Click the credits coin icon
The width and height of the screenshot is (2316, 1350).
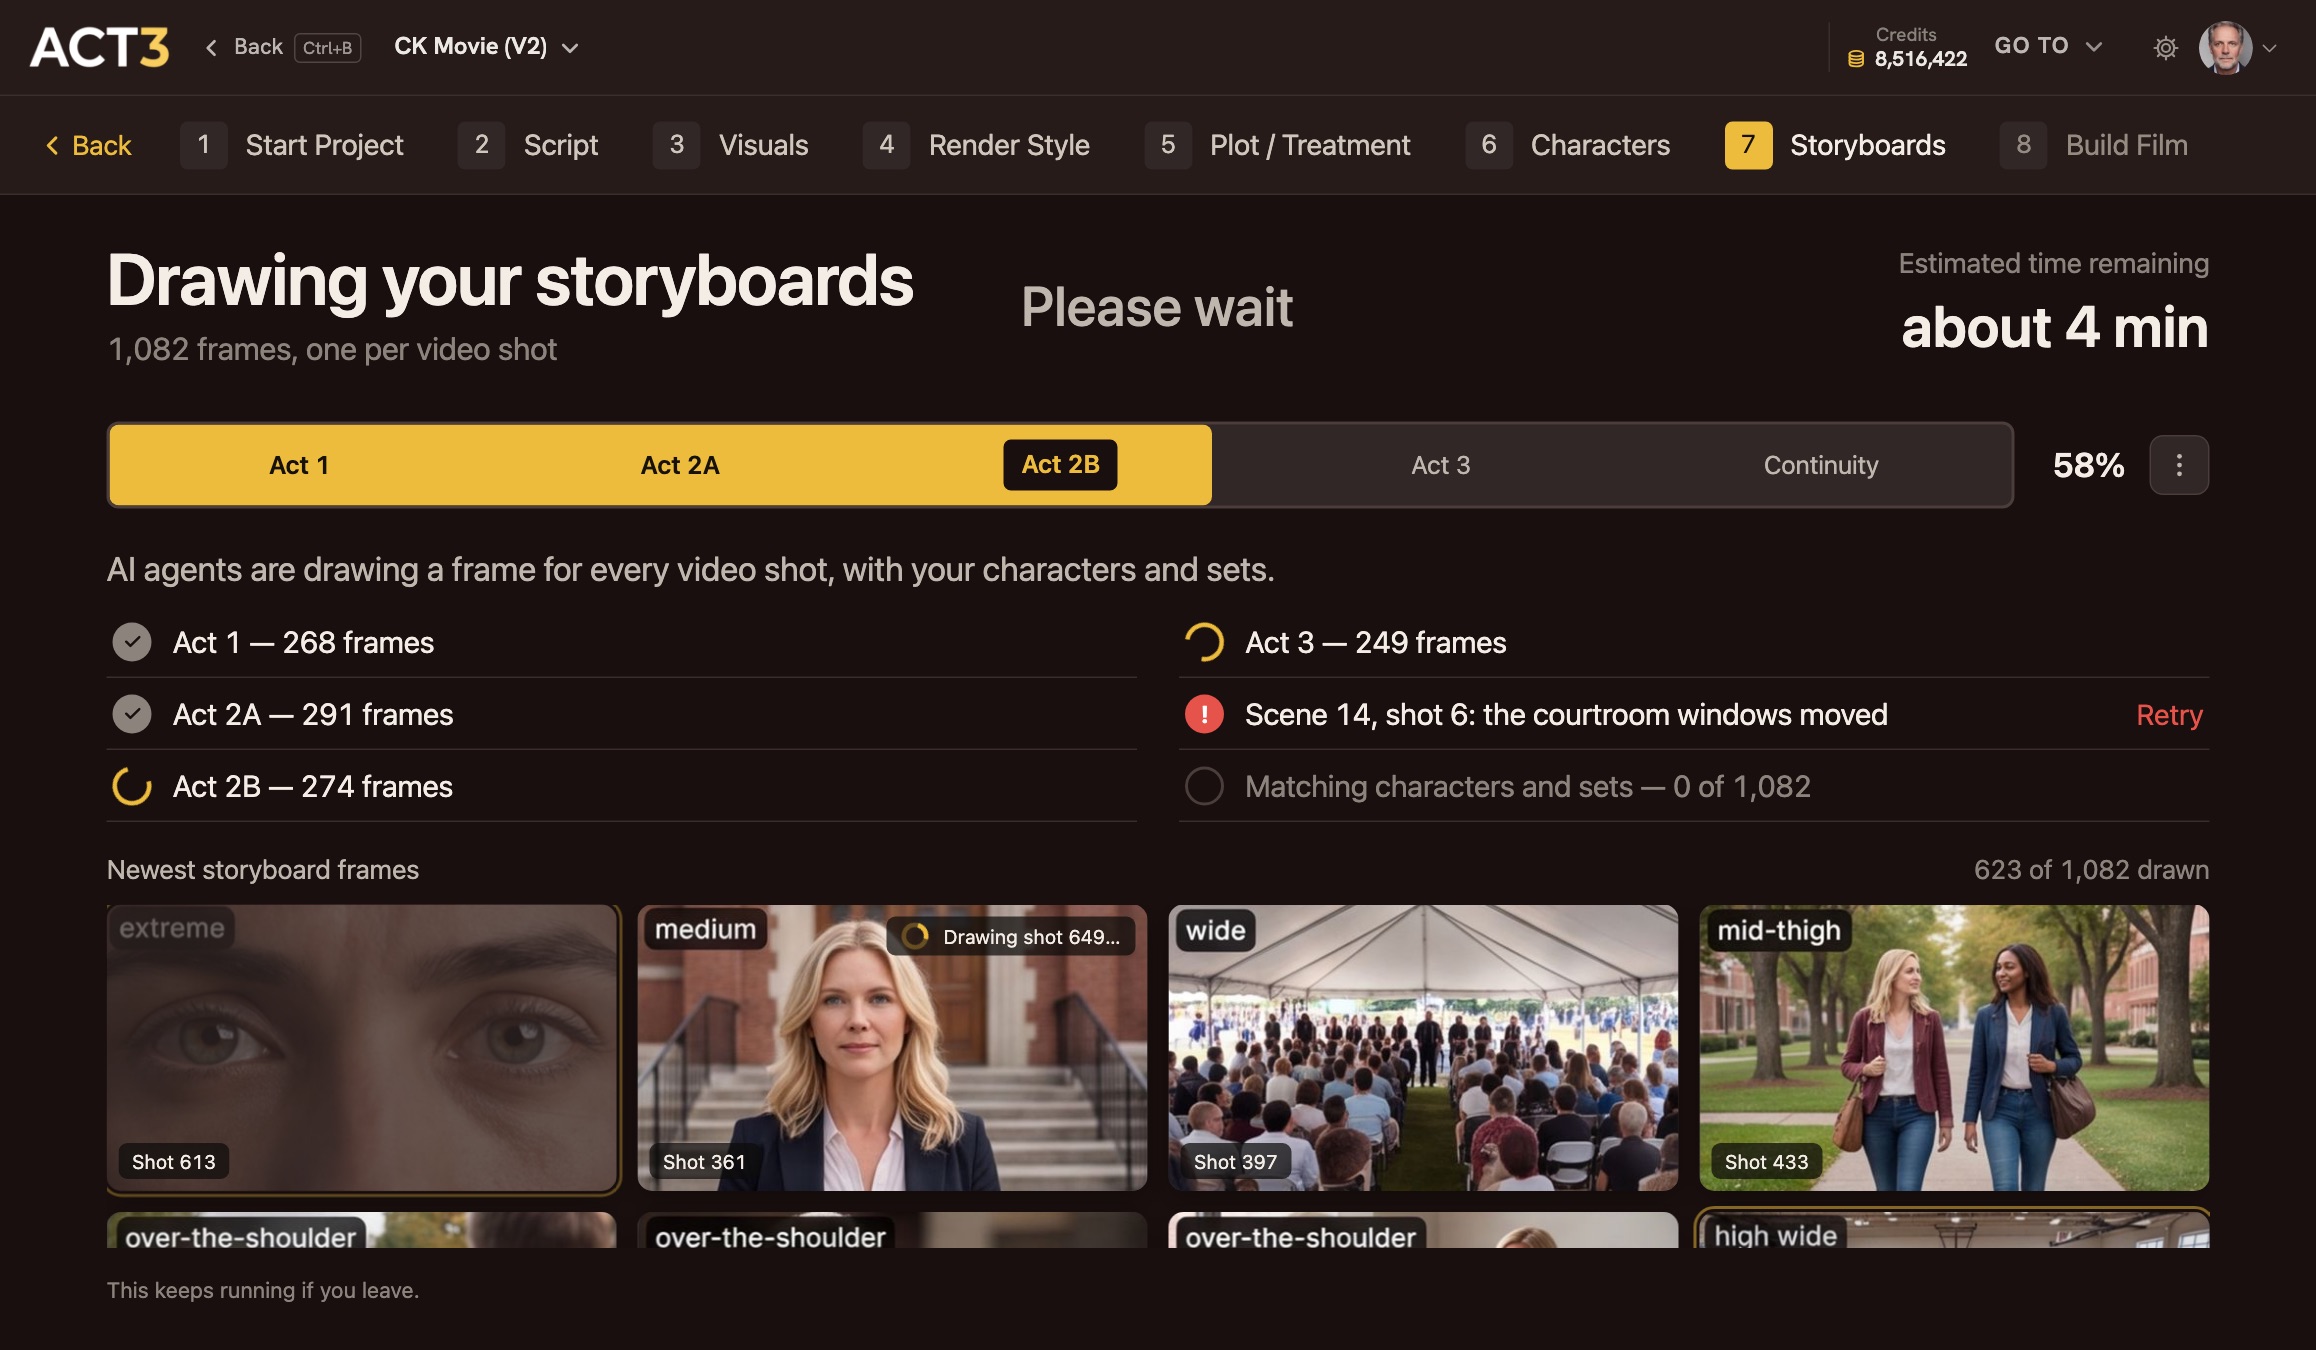pyautogui.click(x=1856, y=59)
